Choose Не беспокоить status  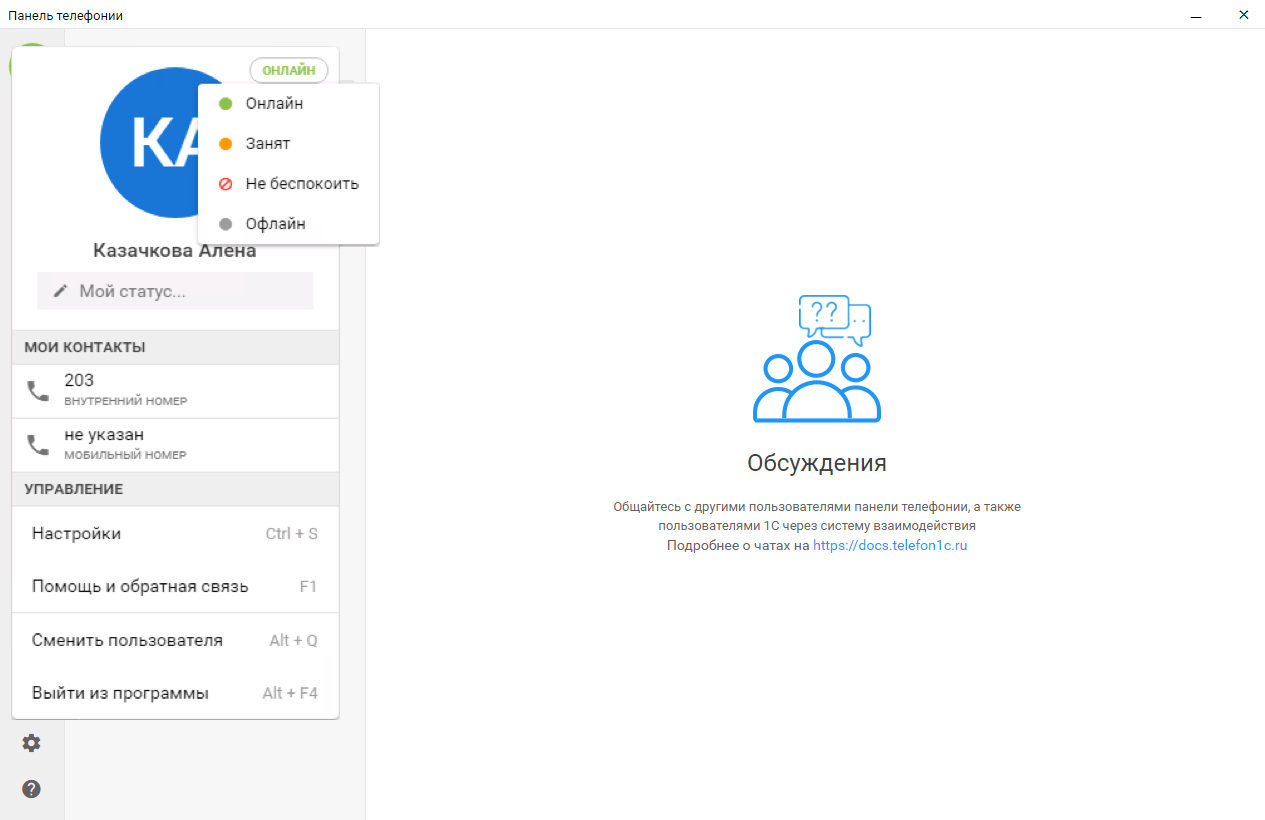(289, 184)
